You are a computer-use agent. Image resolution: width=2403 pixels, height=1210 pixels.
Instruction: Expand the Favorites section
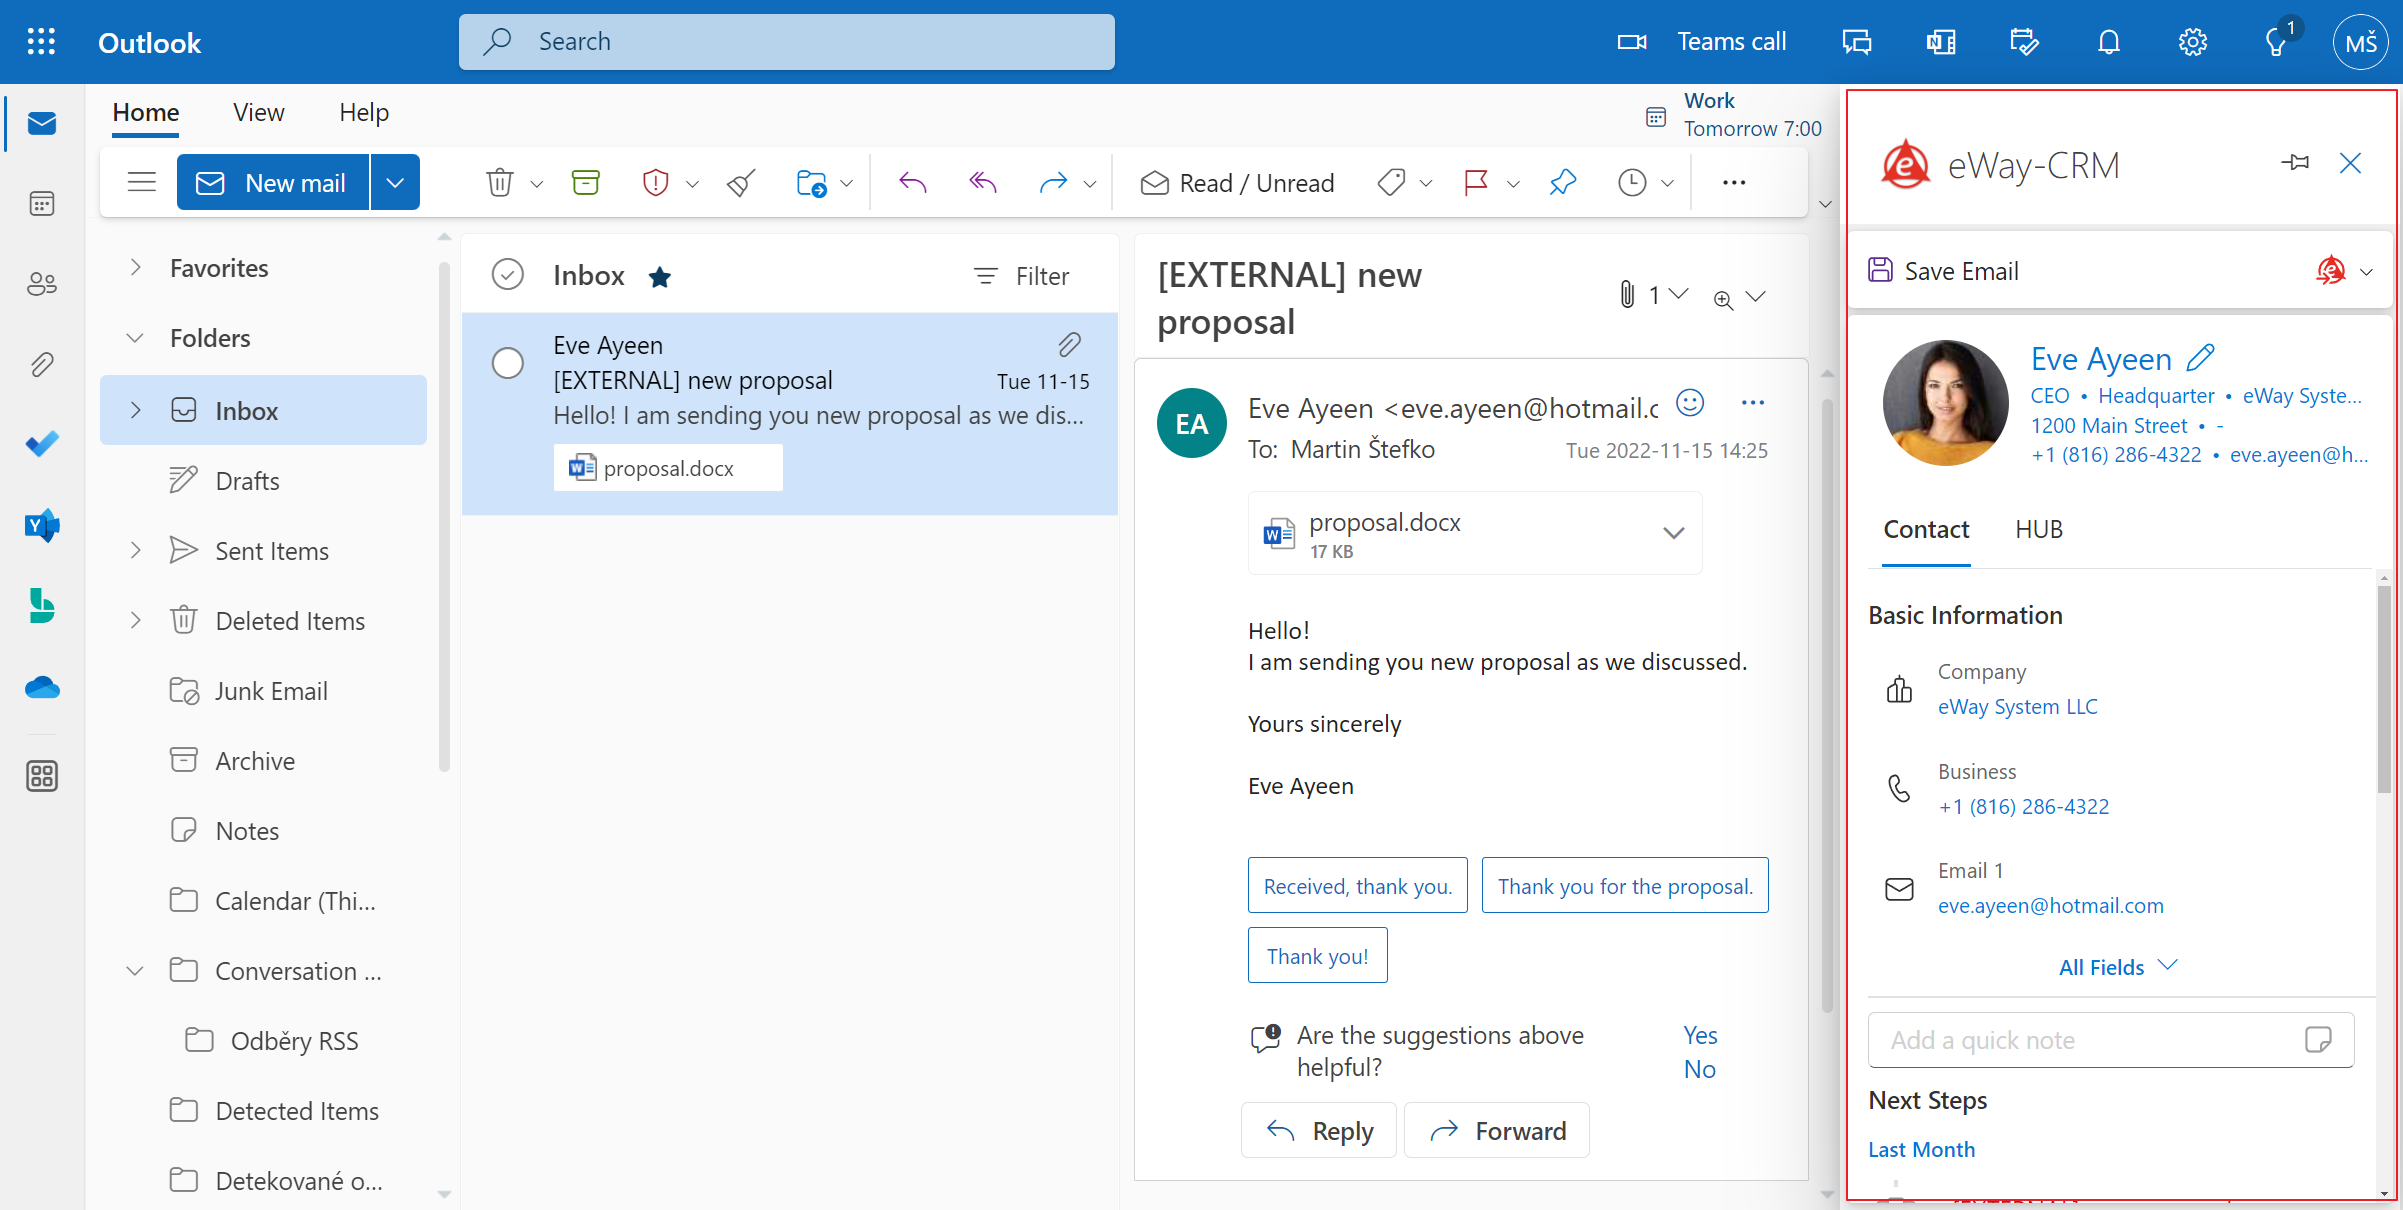pyautogui.click(x=136, y=267)
